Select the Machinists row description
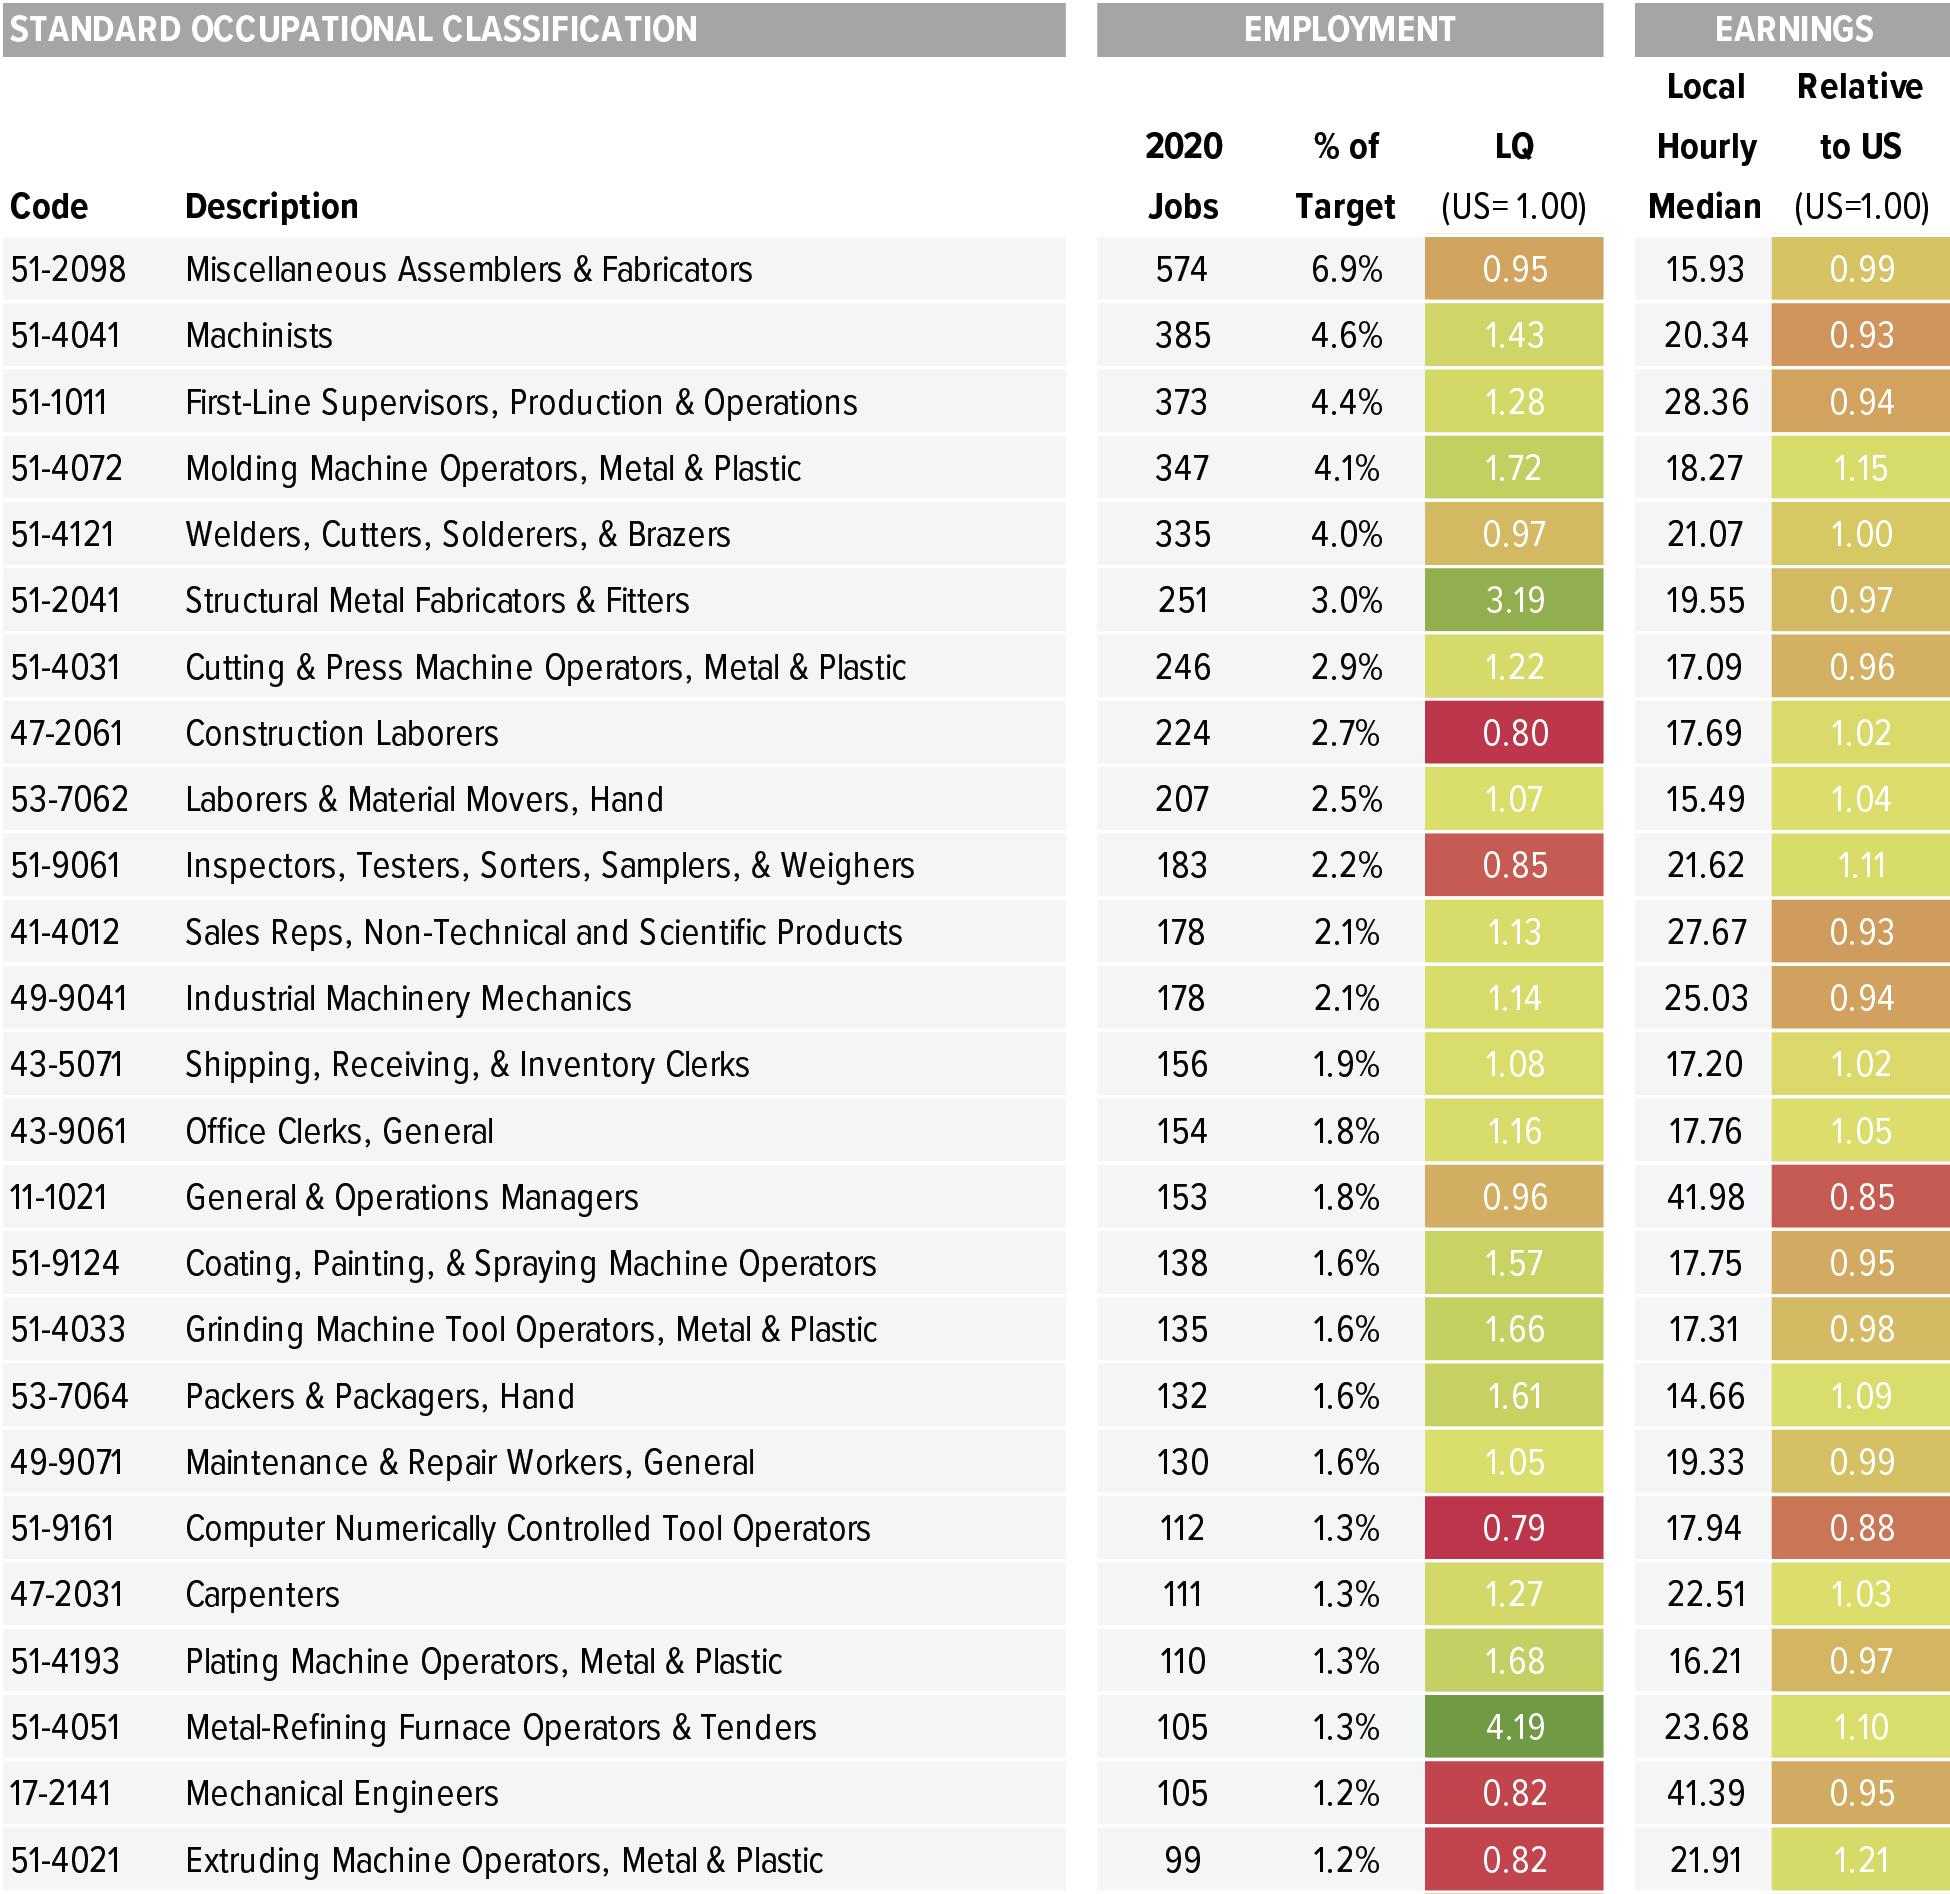 [259, 335]
